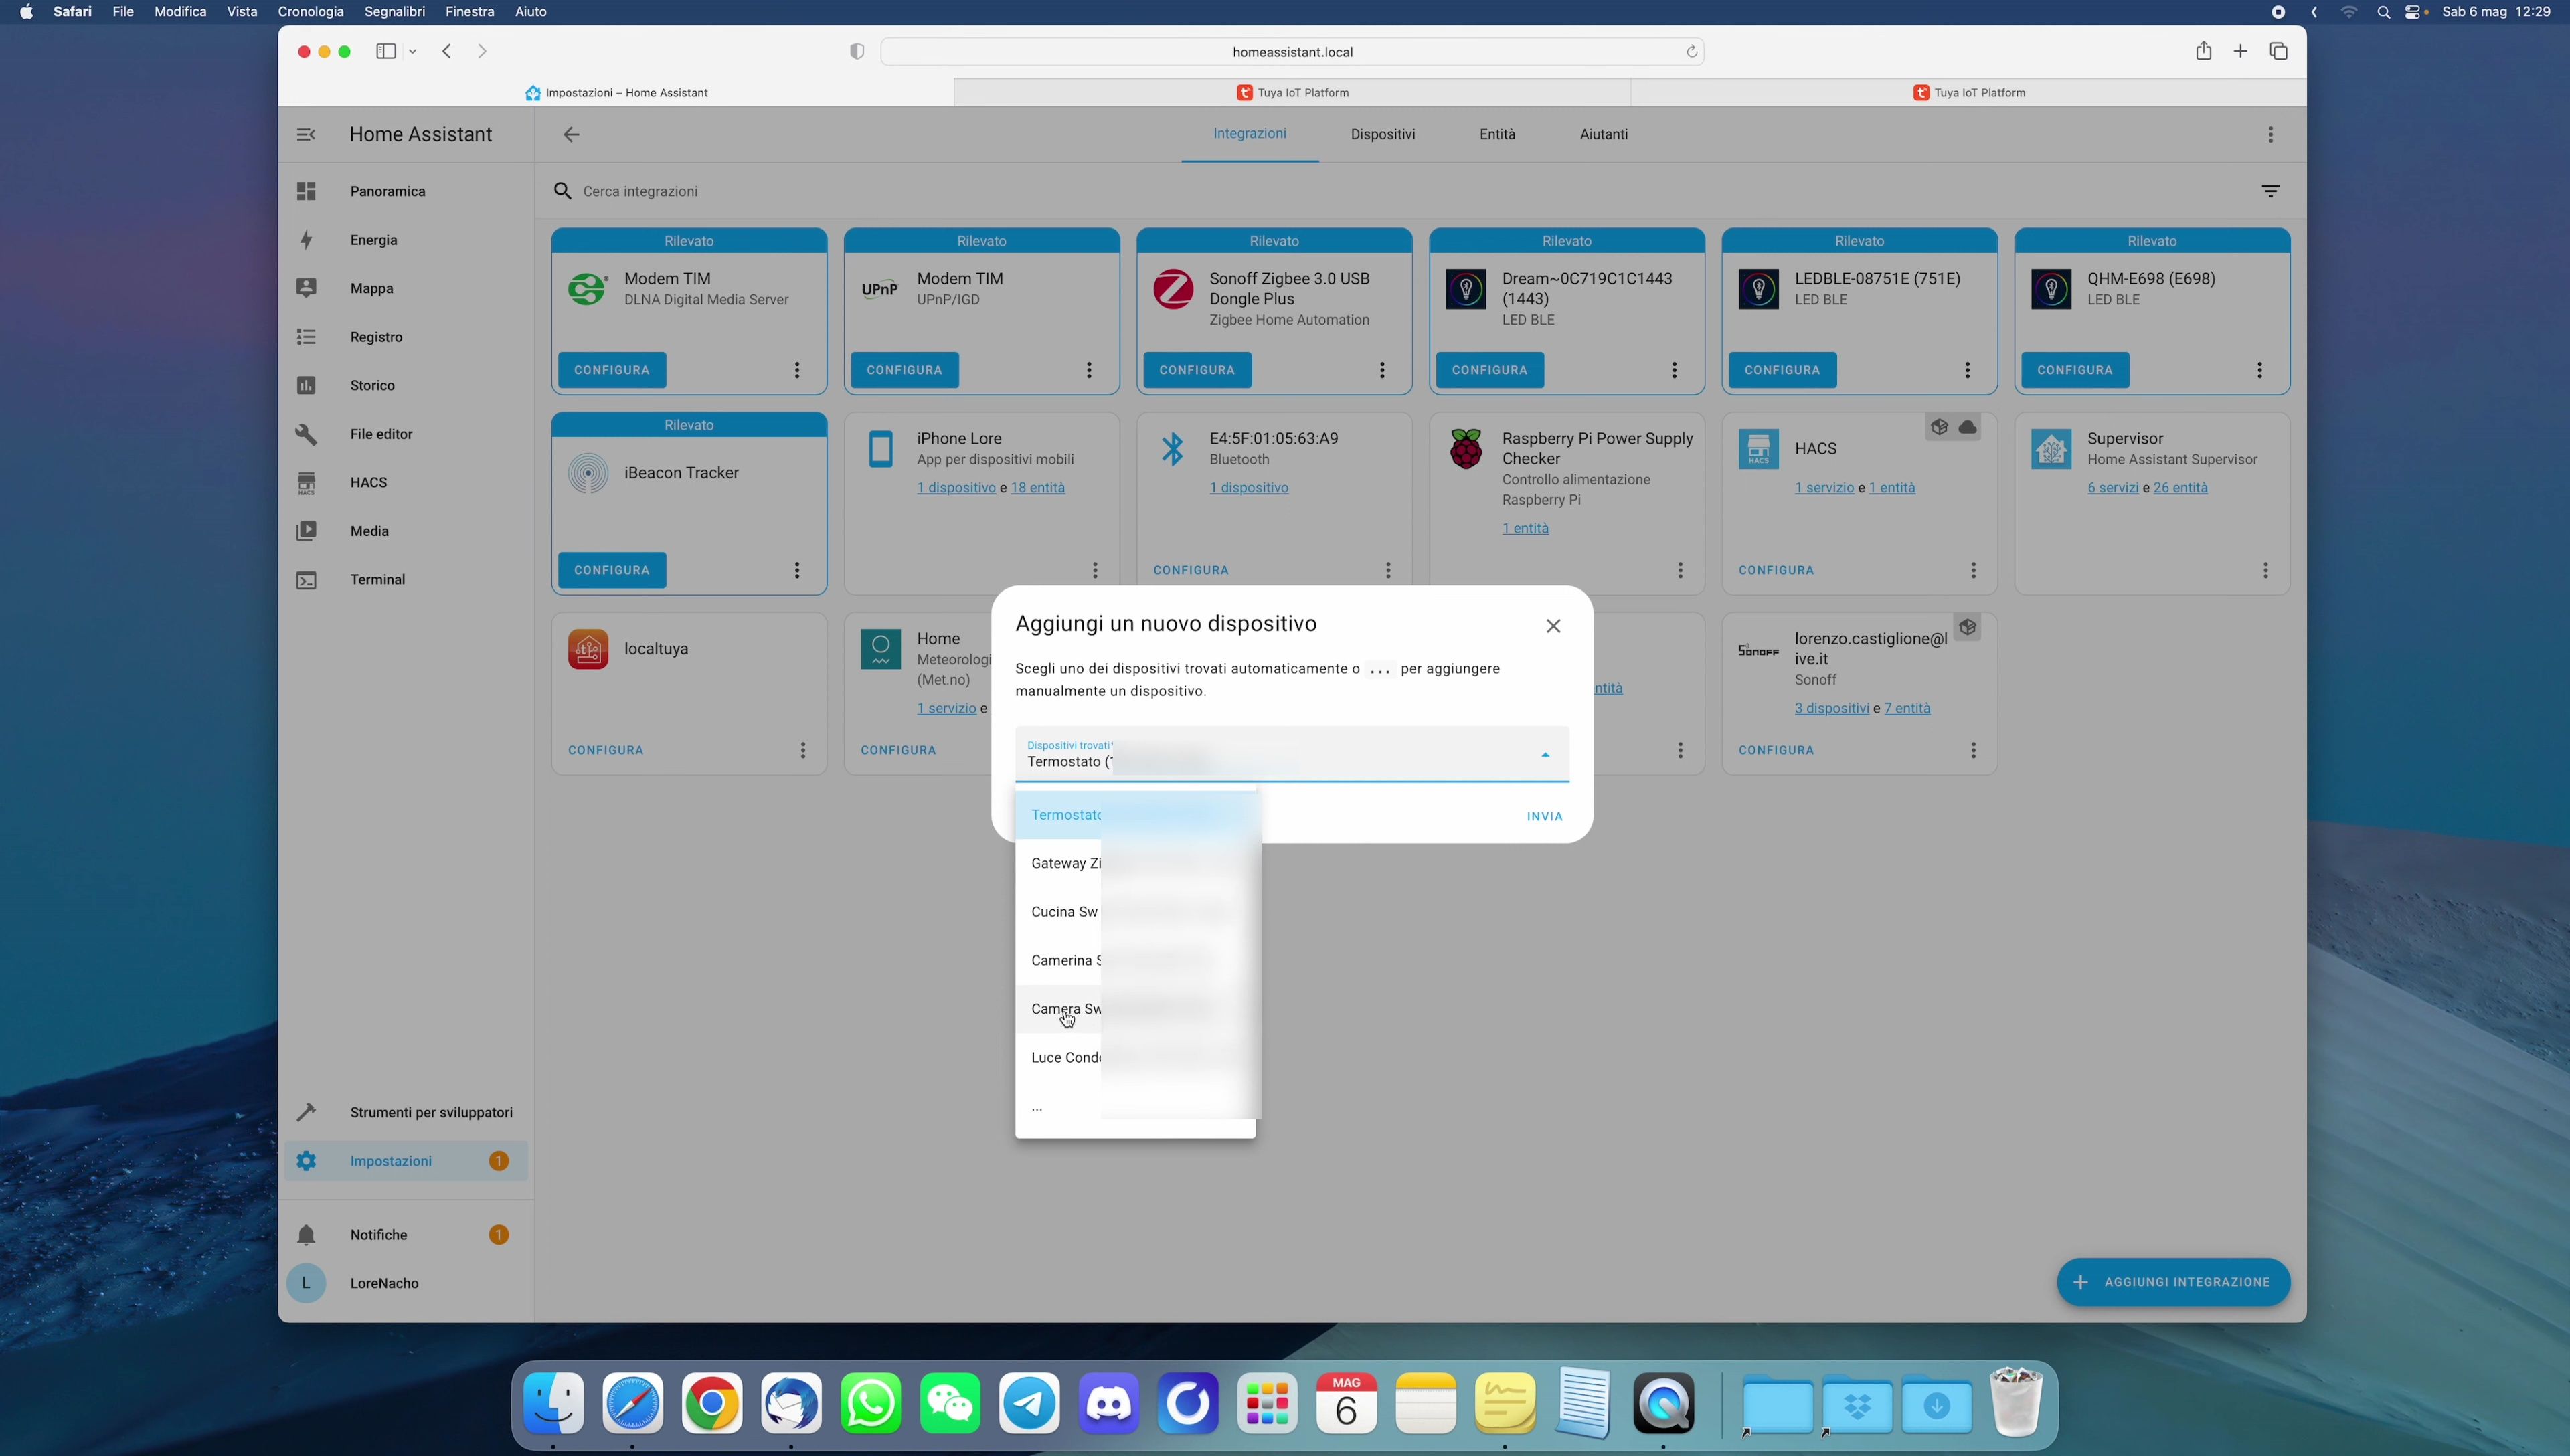Open Energia in sidebar
Viewport: 2570px width, 1456px height.
coord(406,240)
